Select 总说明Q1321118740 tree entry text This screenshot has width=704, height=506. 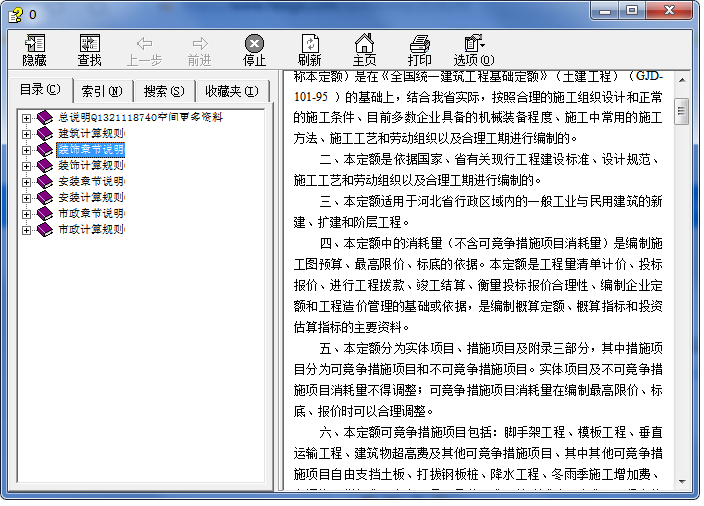click(x=141, y=118)
